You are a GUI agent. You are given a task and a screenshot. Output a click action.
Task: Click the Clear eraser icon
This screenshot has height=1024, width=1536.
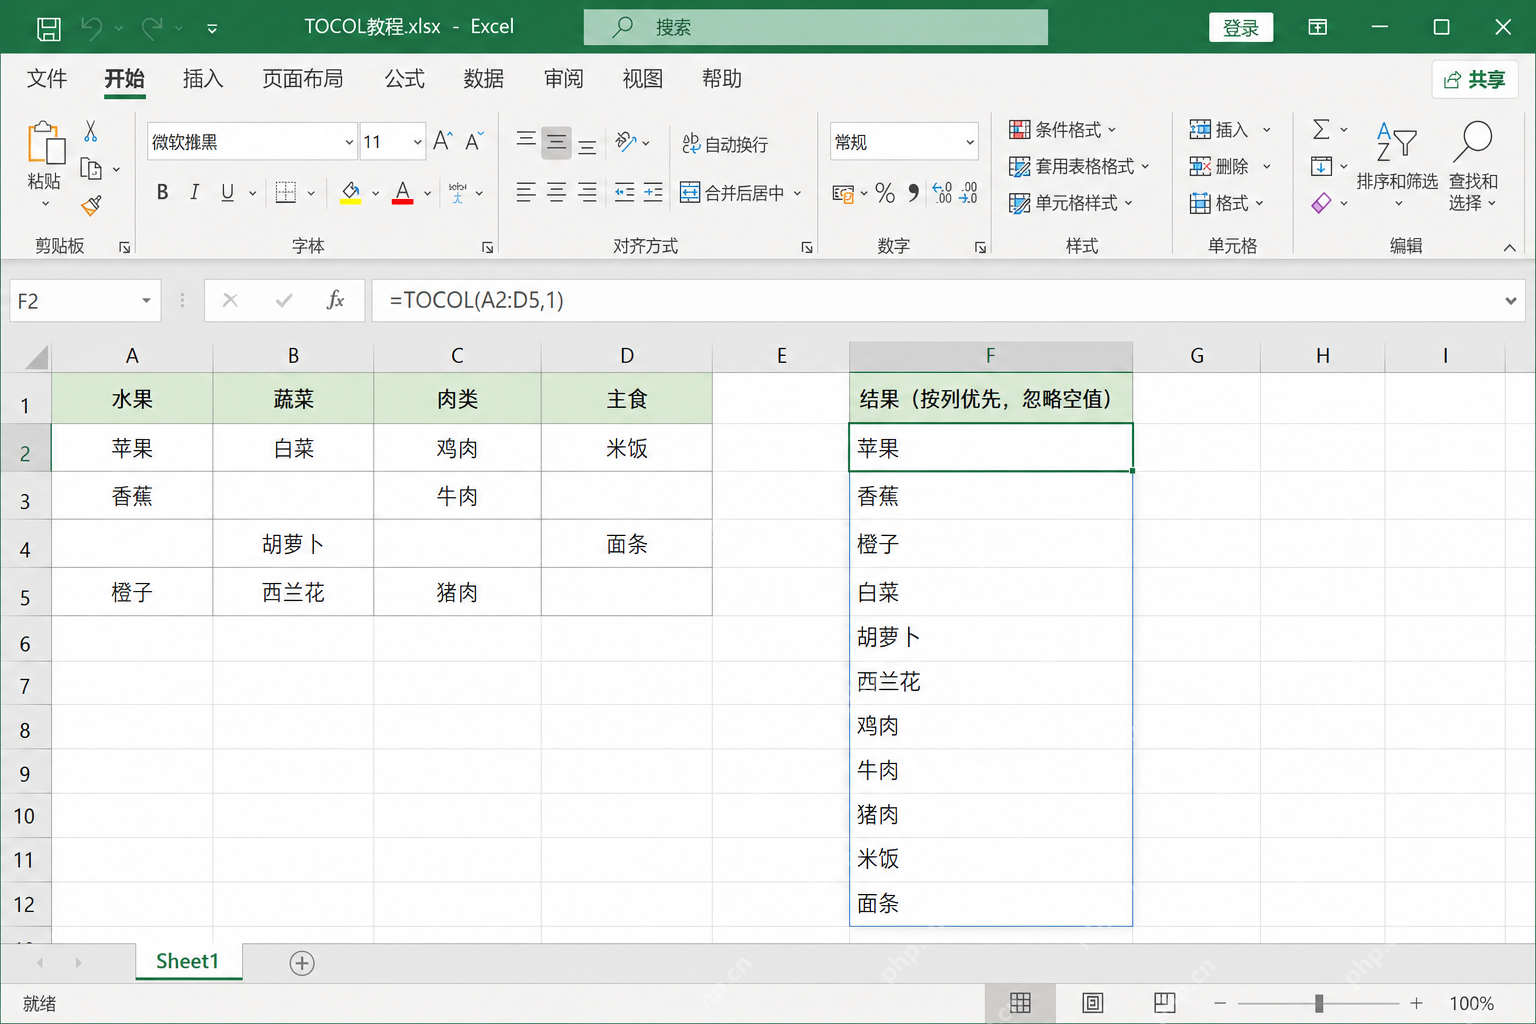(1321, 203)
